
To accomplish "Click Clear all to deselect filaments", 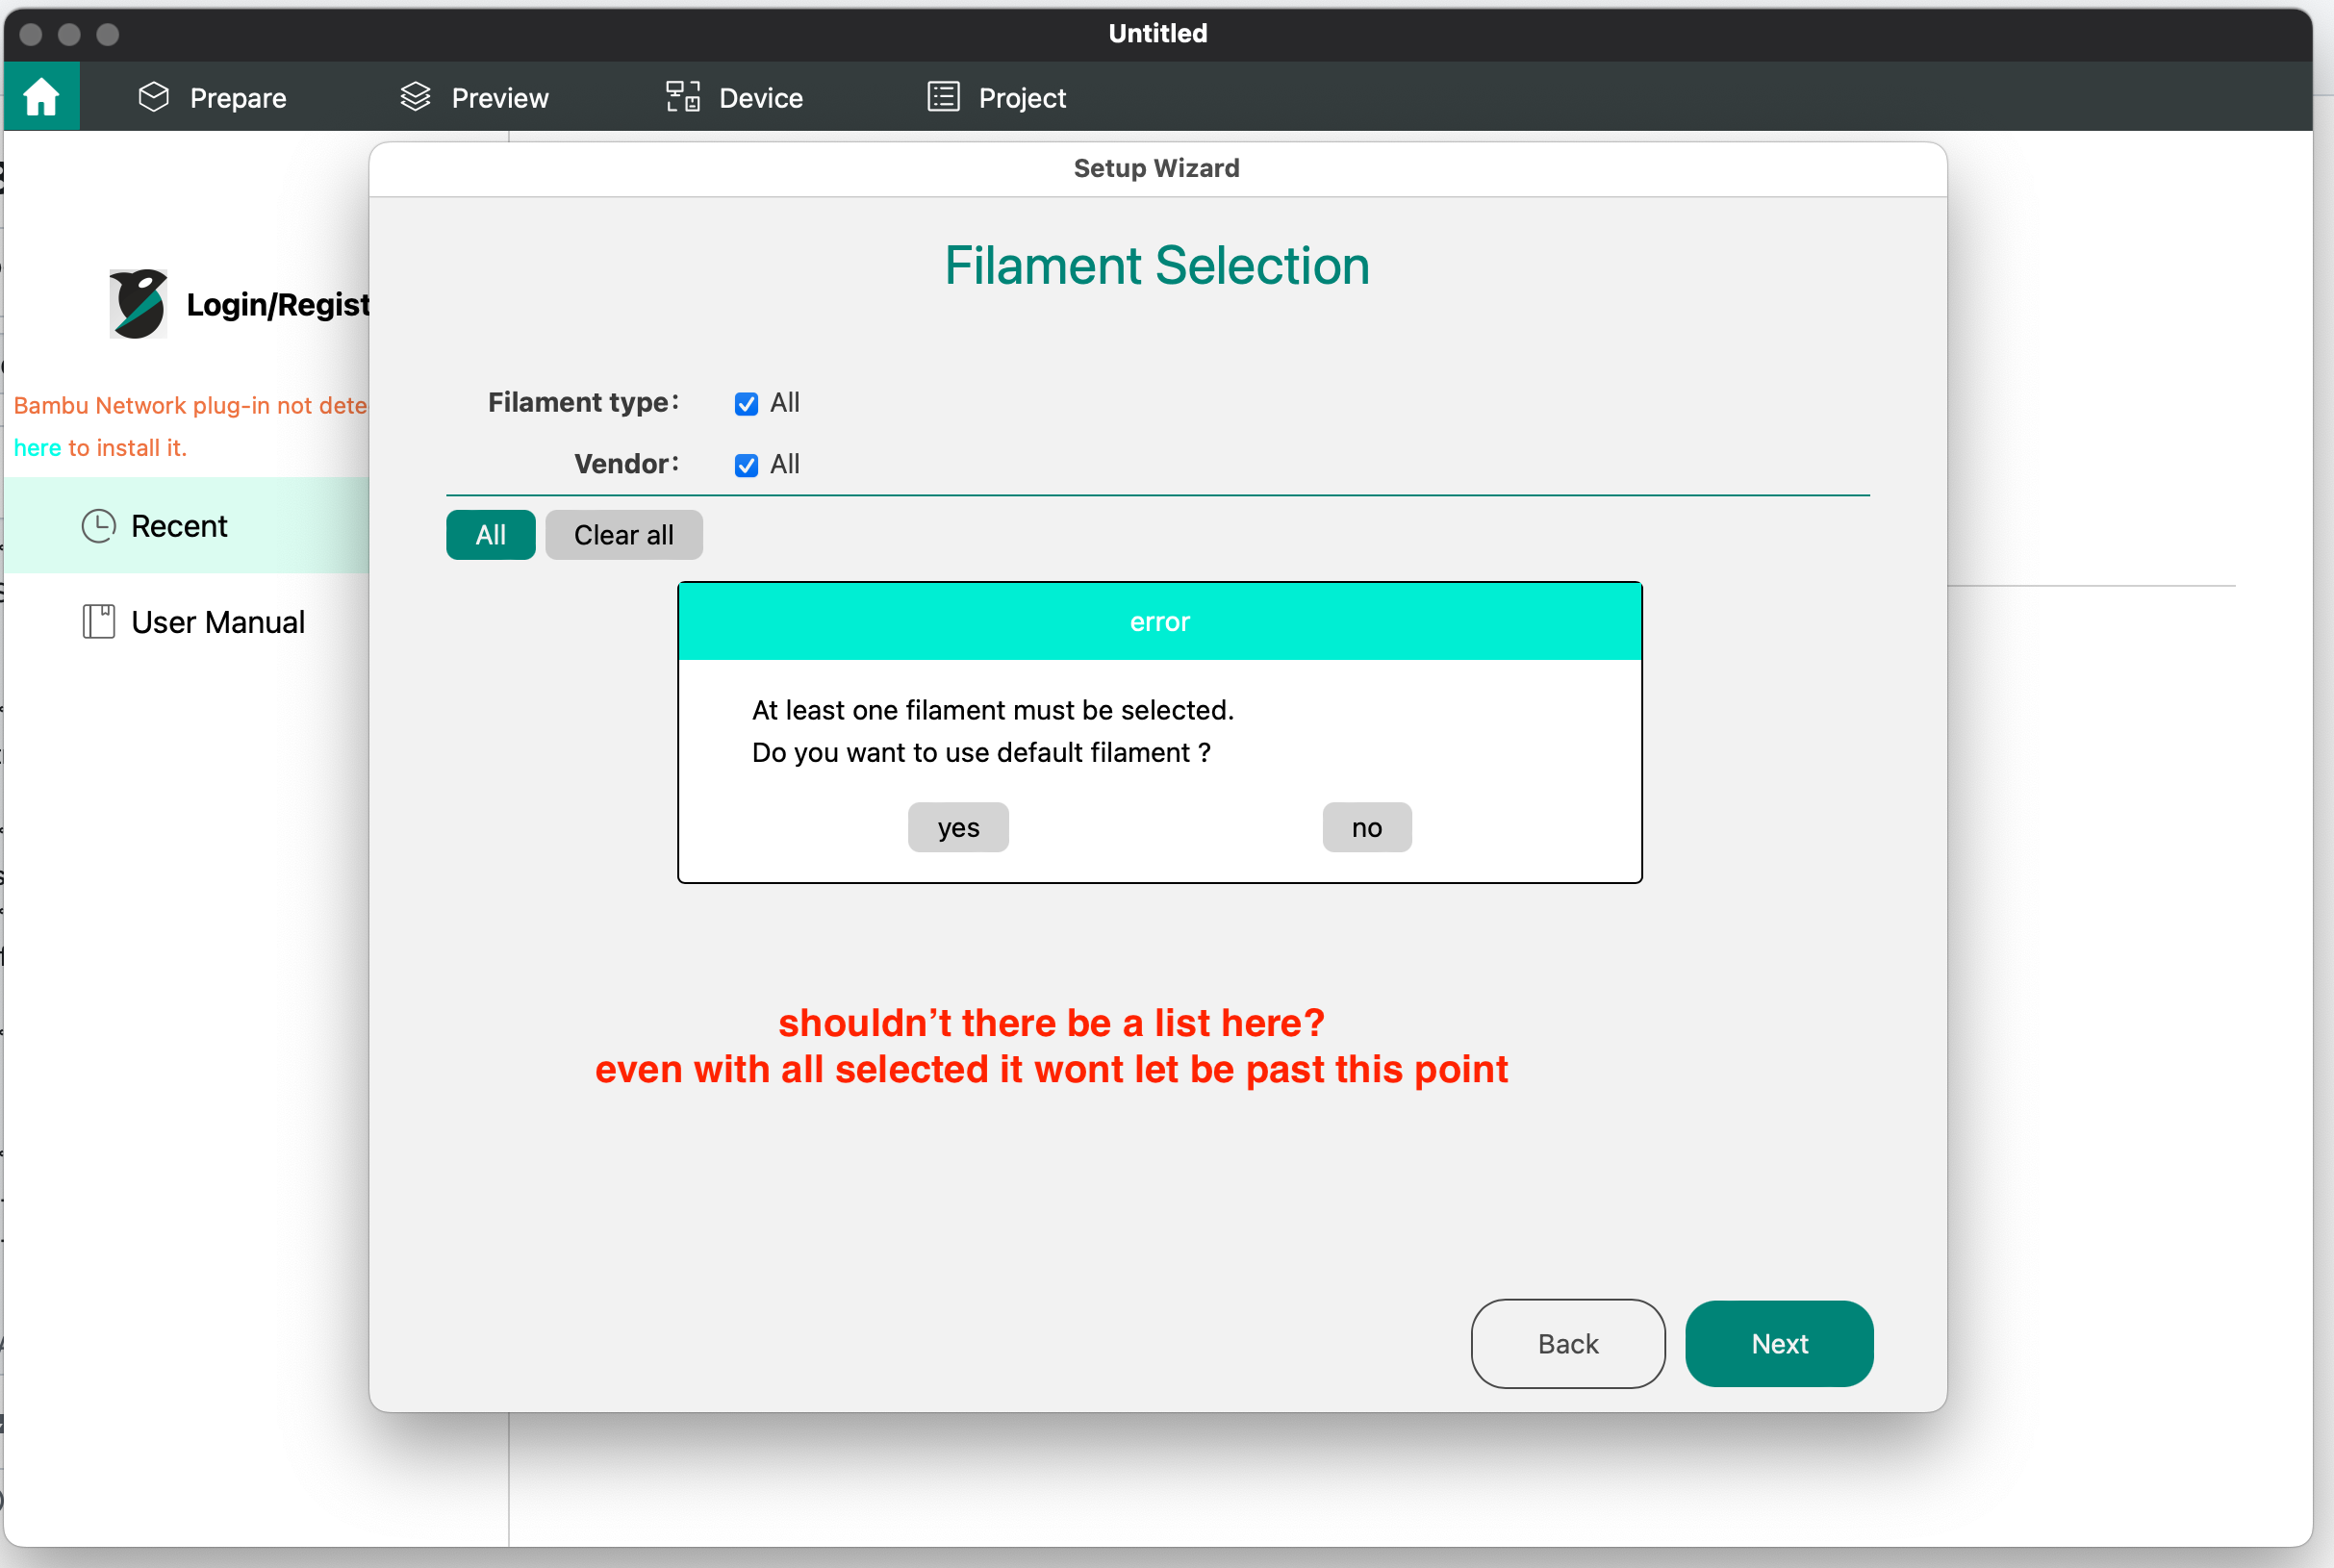I will click(623, 535).
